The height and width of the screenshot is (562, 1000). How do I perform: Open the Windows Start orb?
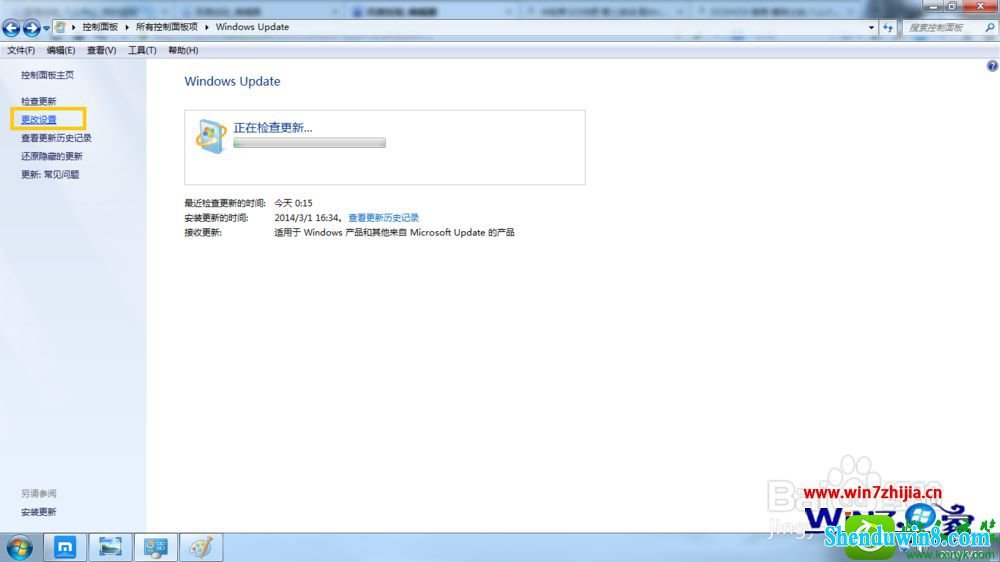20,548
